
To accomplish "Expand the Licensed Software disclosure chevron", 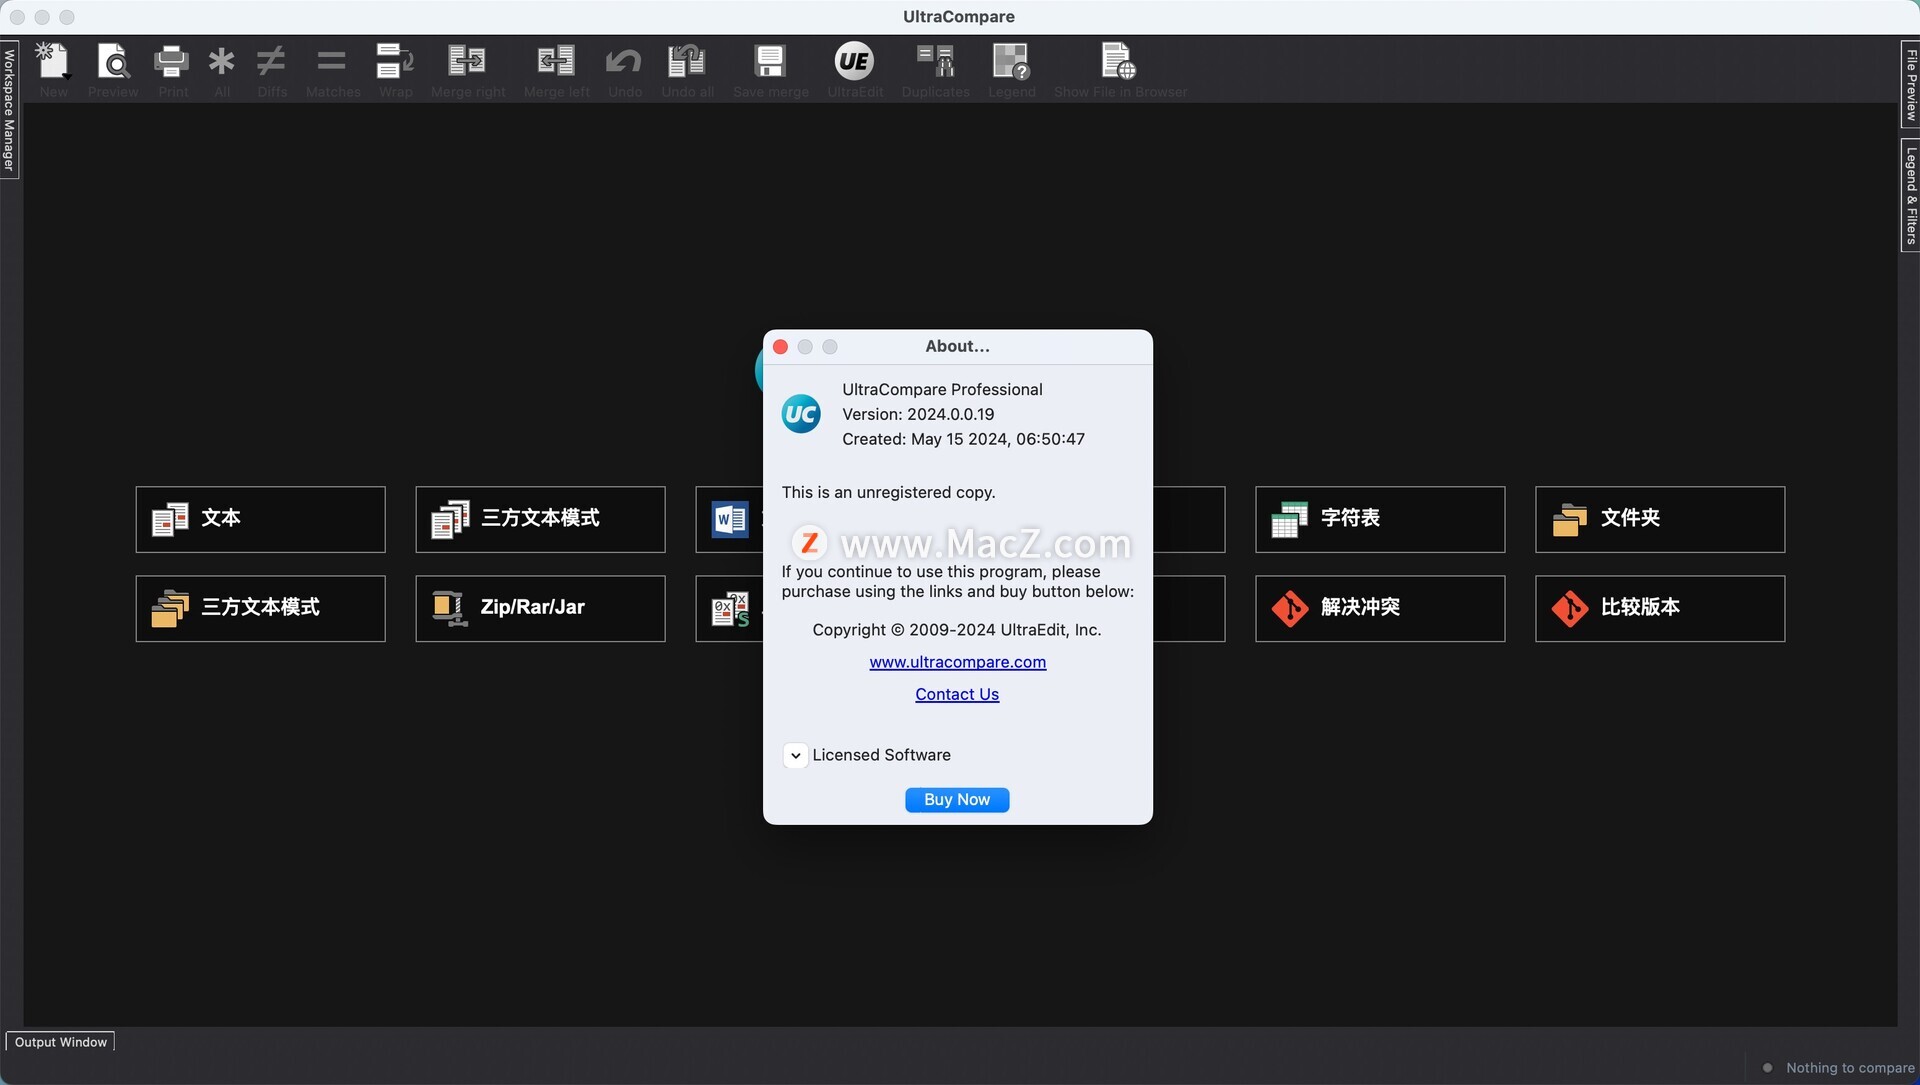I will [795, 756].
